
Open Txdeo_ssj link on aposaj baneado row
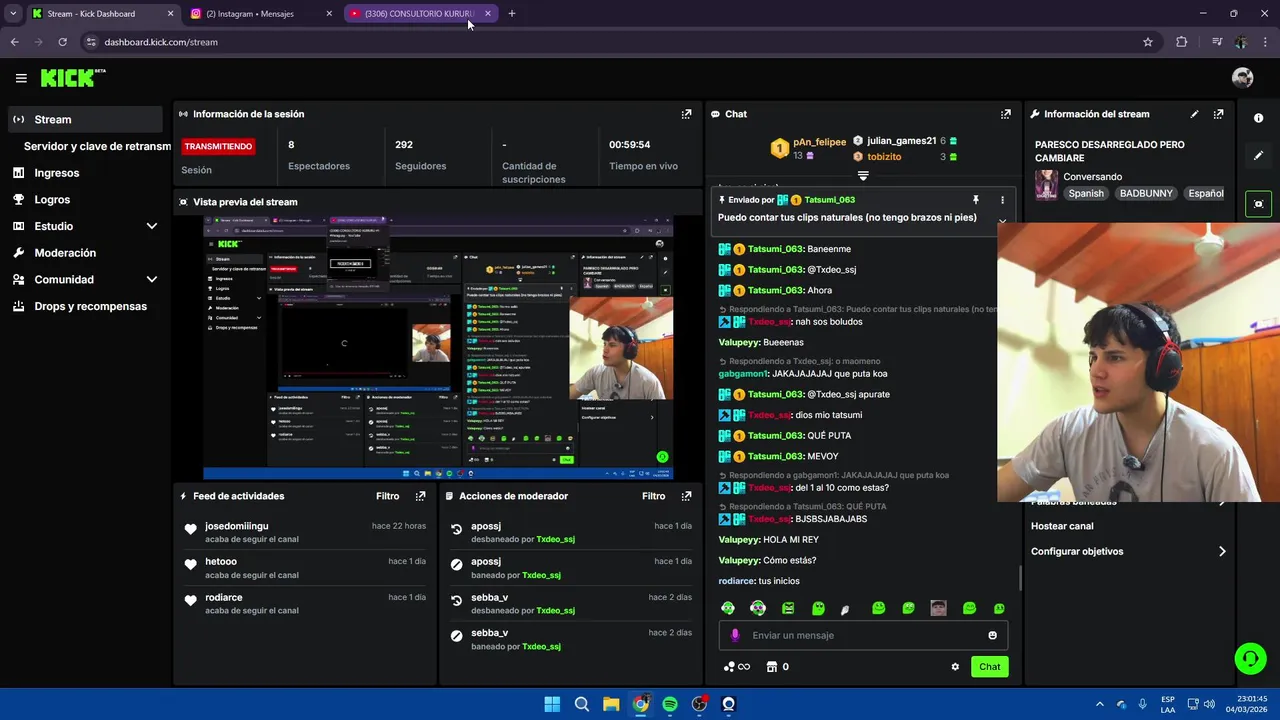pyautogui.click(x=541, y=575)
